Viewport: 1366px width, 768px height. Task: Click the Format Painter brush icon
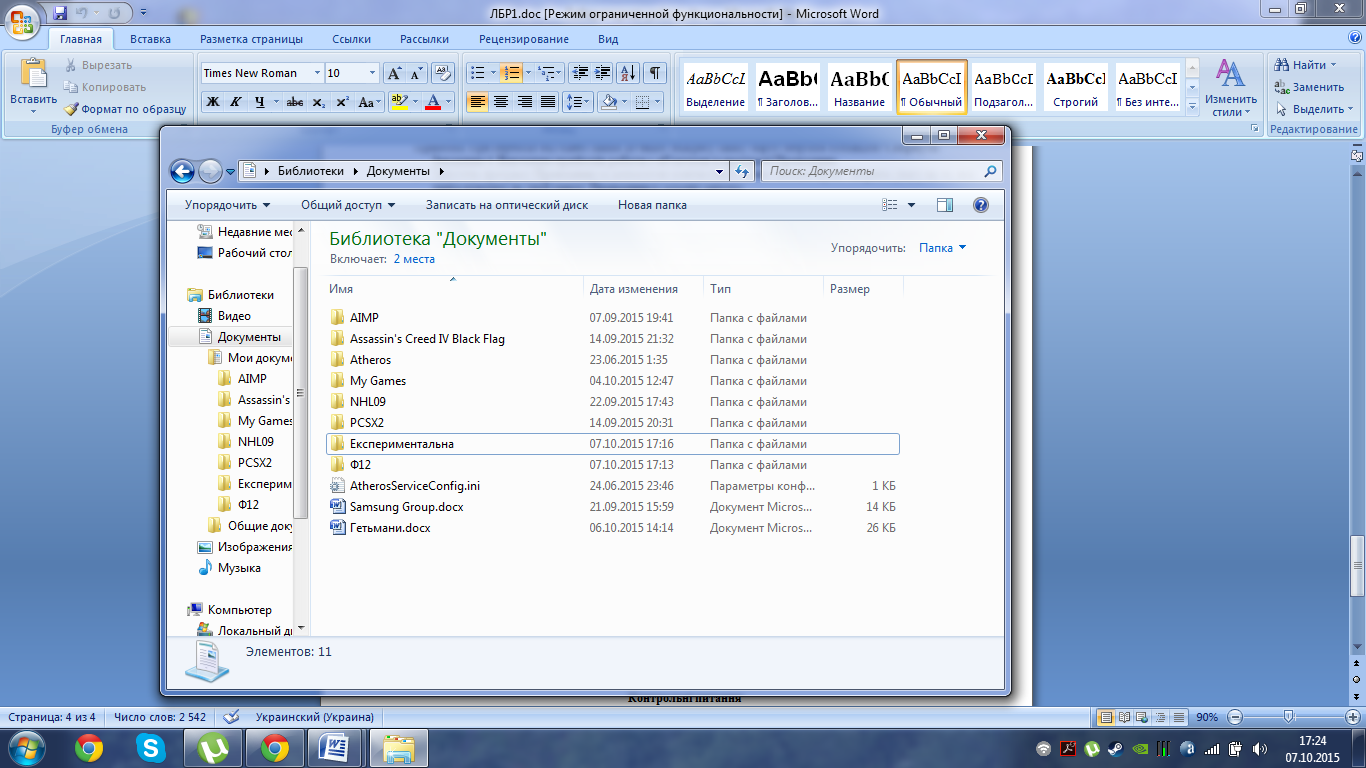72,109
